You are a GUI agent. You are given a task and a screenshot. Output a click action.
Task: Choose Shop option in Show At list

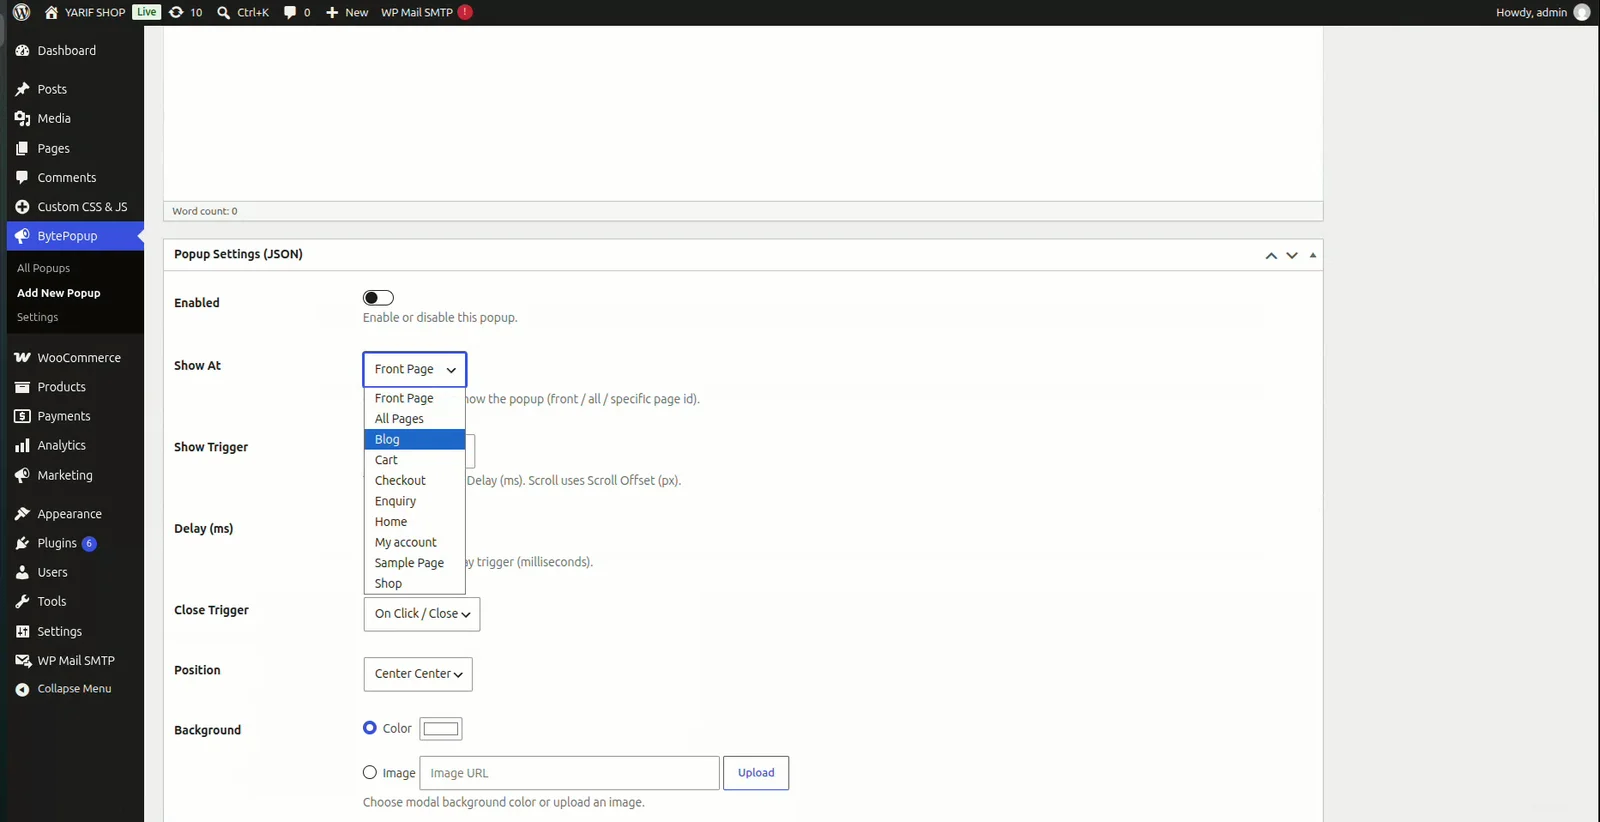(415, 584)
